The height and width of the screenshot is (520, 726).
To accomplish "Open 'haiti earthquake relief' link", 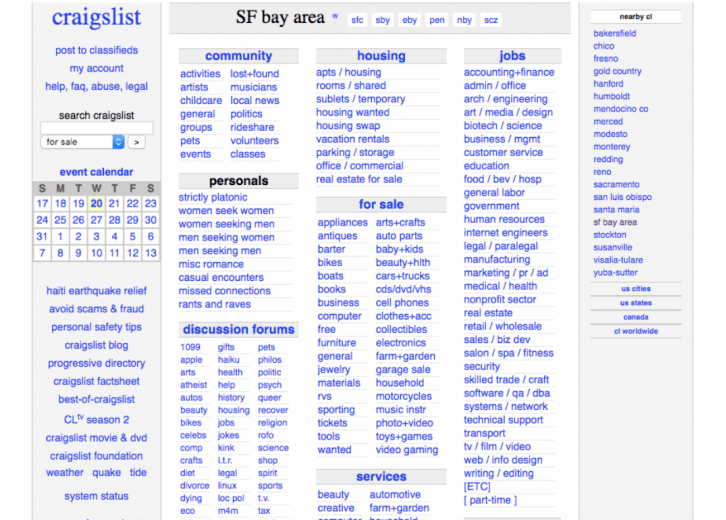I will pyautogui.click(x=96, y=291).
